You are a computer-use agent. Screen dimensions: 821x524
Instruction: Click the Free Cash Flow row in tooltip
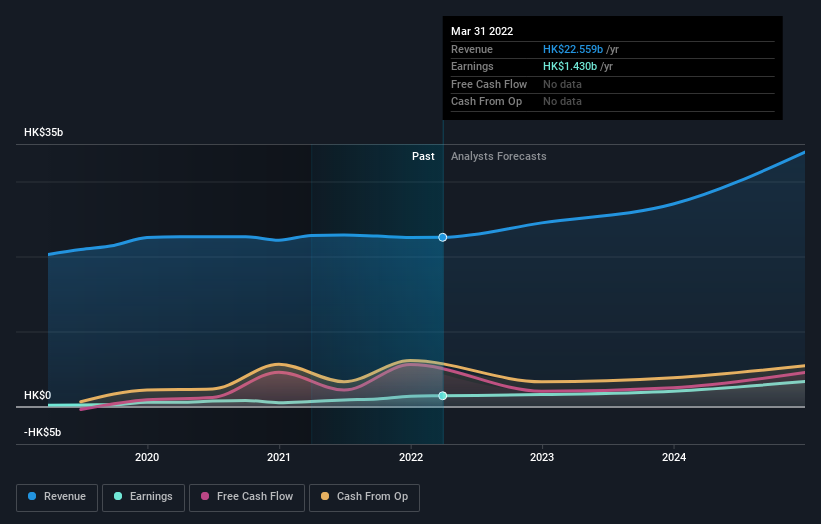(x=613, y=84)
